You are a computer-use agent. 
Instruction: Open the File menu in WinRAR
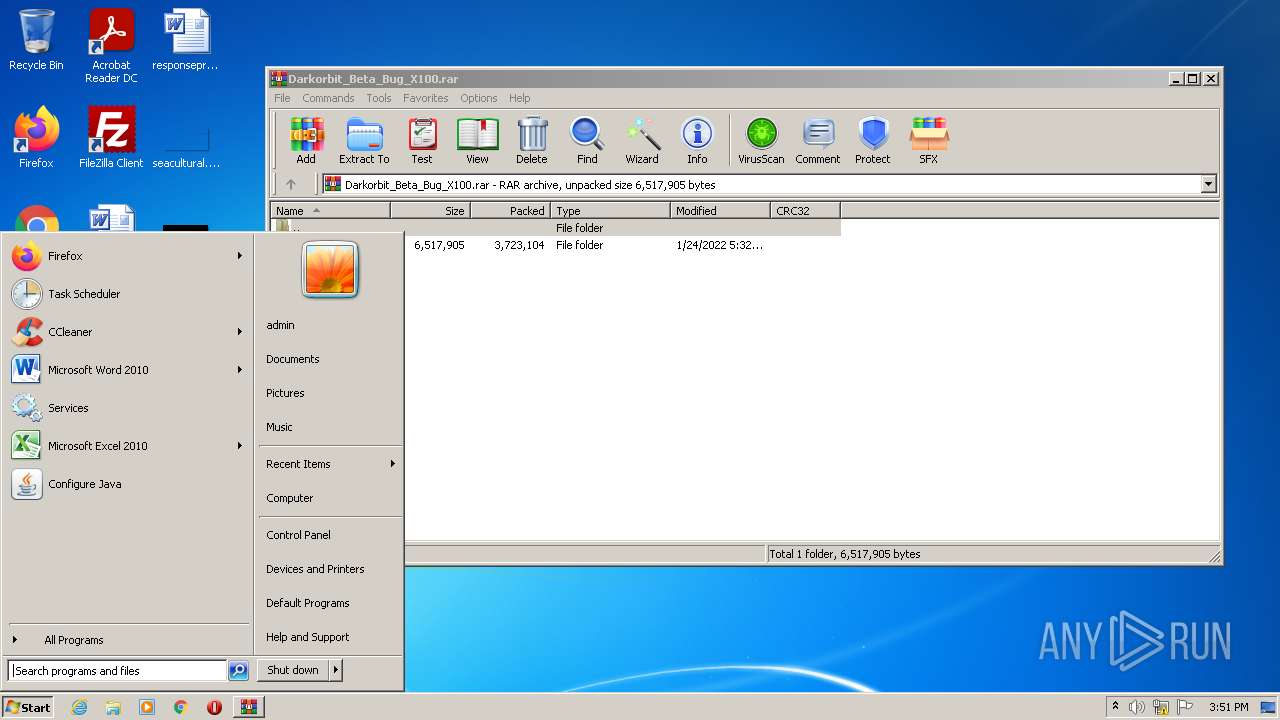click(282, 98)
